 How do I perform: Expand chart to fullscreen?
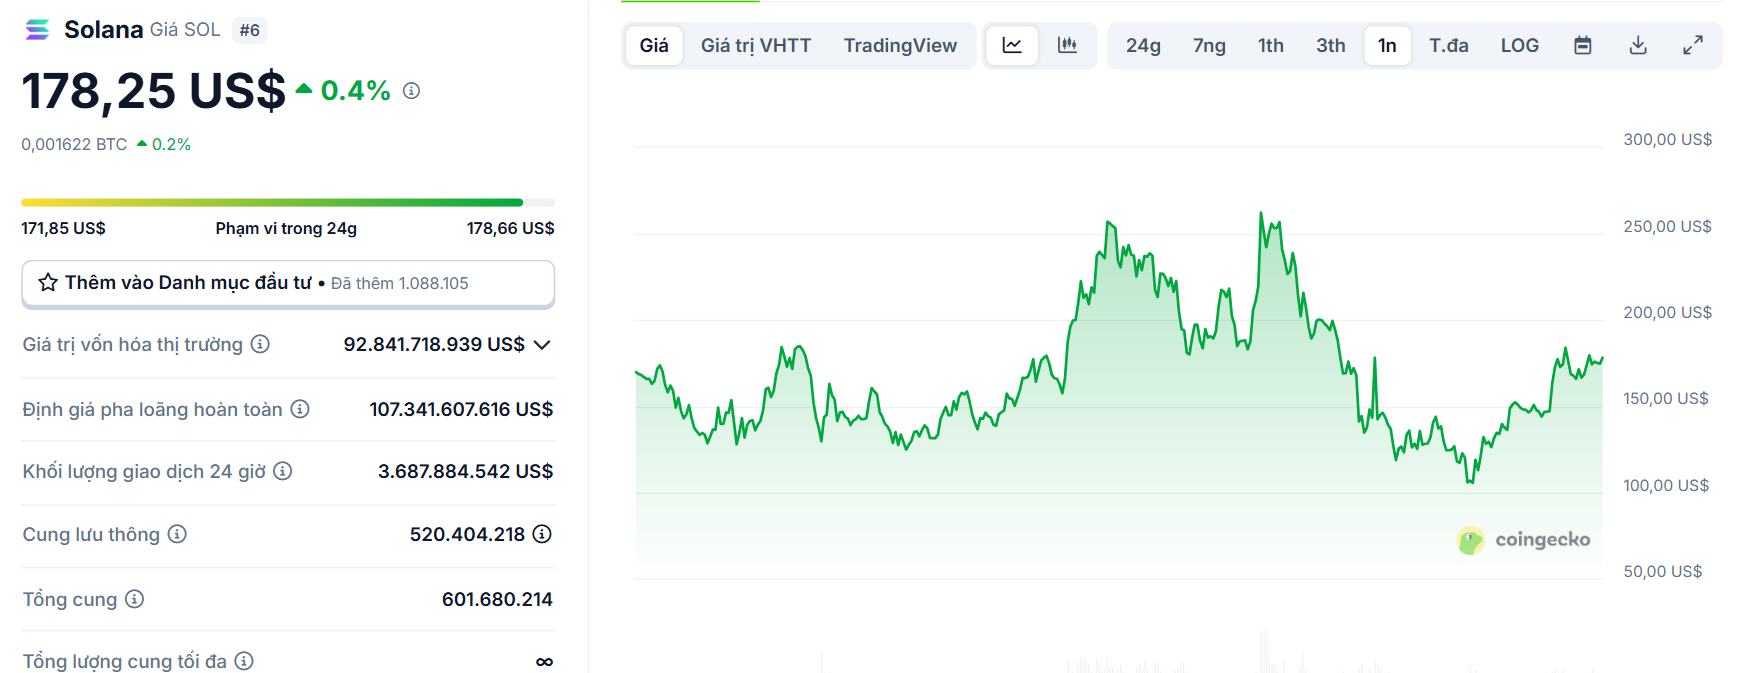(1692, 45)
